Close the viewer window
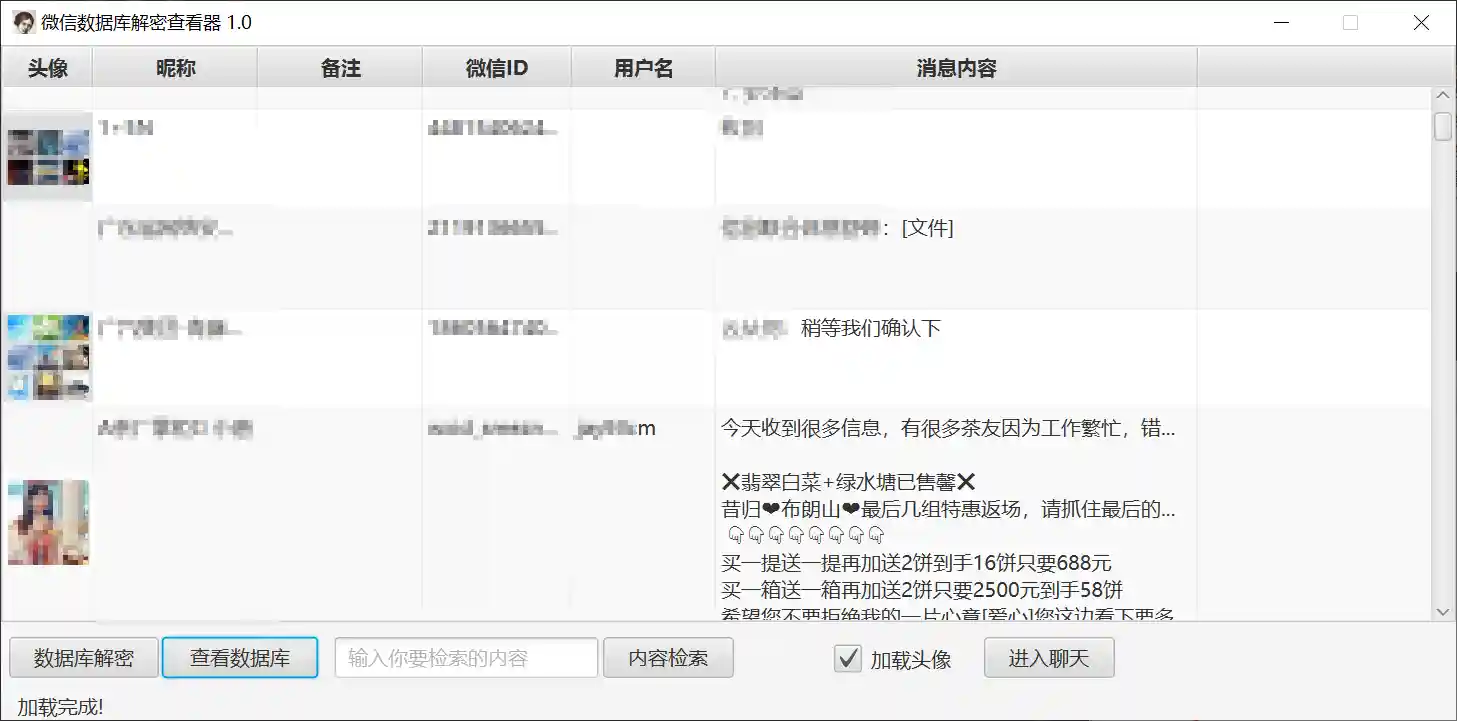Screen dimensions: 1457x721 [x=1421, y=22]
